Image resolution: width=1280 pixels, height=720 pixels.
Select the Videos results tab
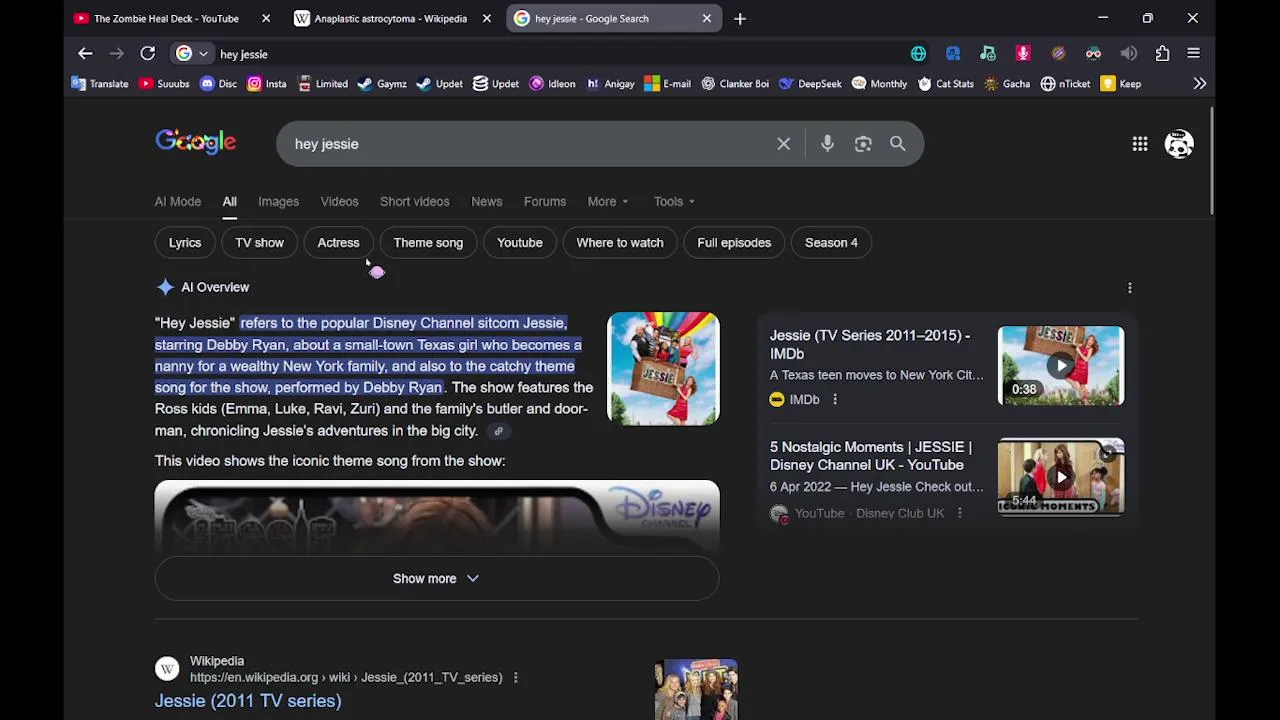click(x=339, y=201)
